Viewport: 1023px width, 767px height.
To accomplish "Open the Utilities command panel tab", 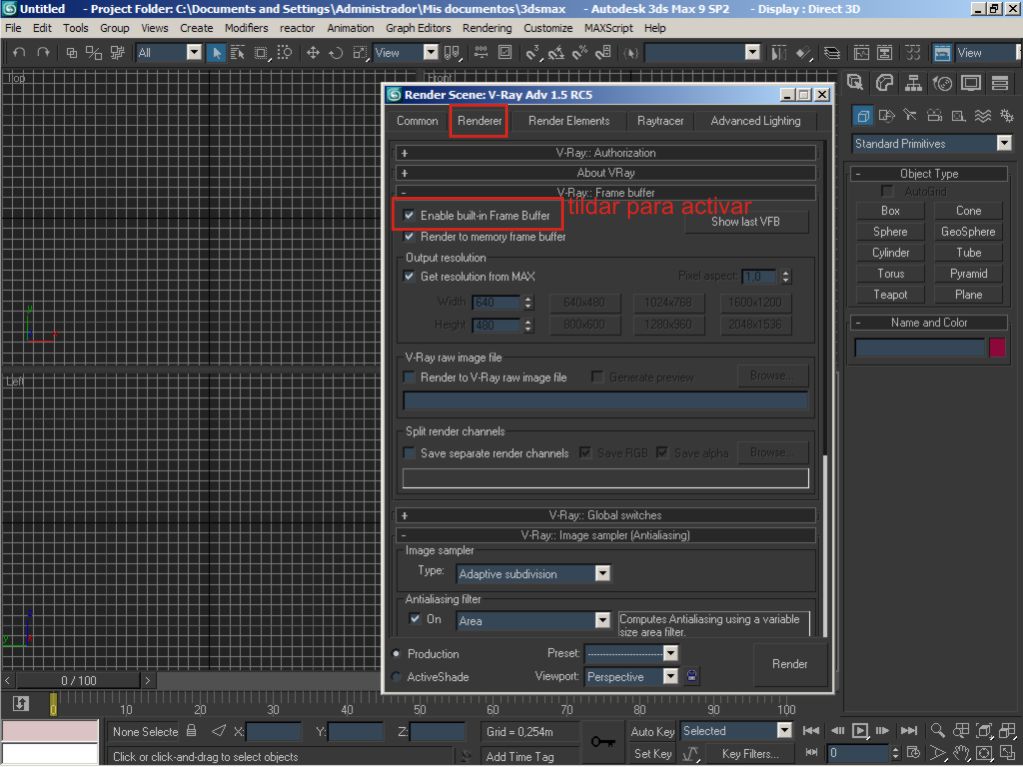I will point(1000,83).
